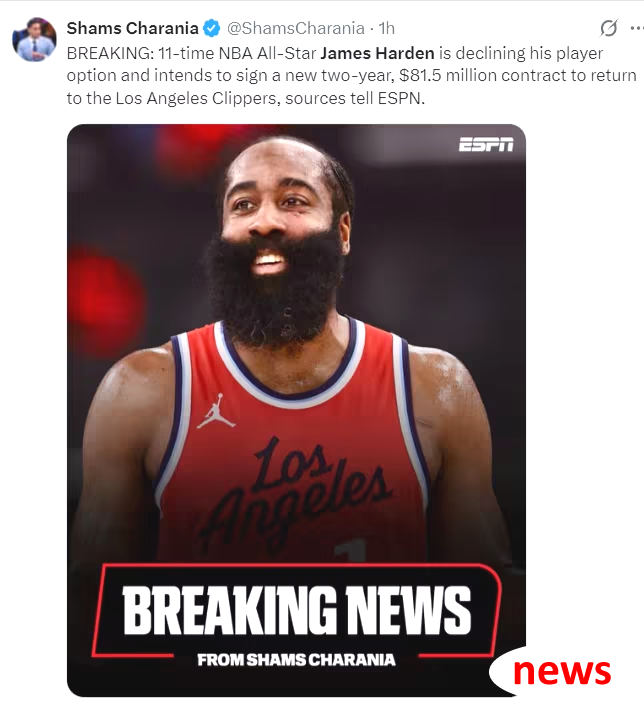
Task: Open the attached ESPN breaking news image
Action: click(x=296, y=410)
